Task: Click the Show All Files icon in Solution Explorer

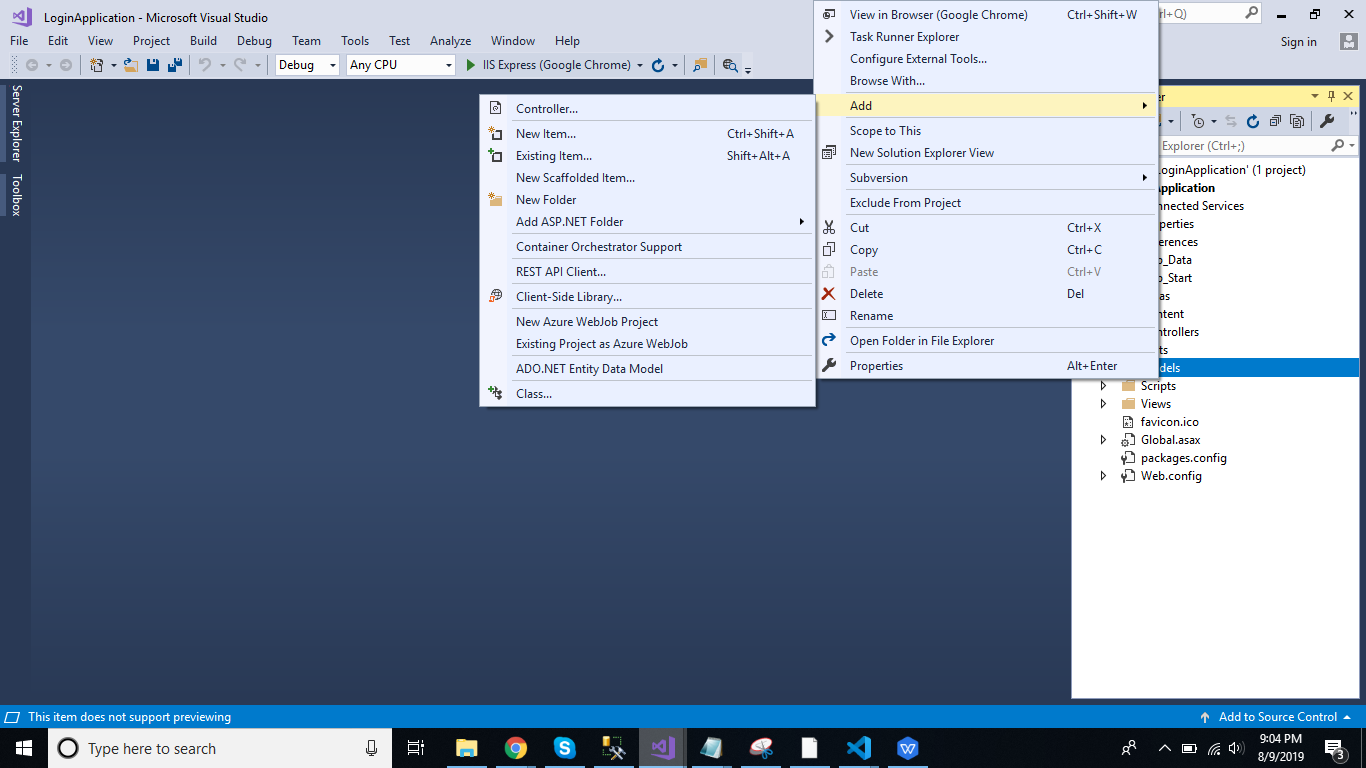Action: tap(1297, 121)
